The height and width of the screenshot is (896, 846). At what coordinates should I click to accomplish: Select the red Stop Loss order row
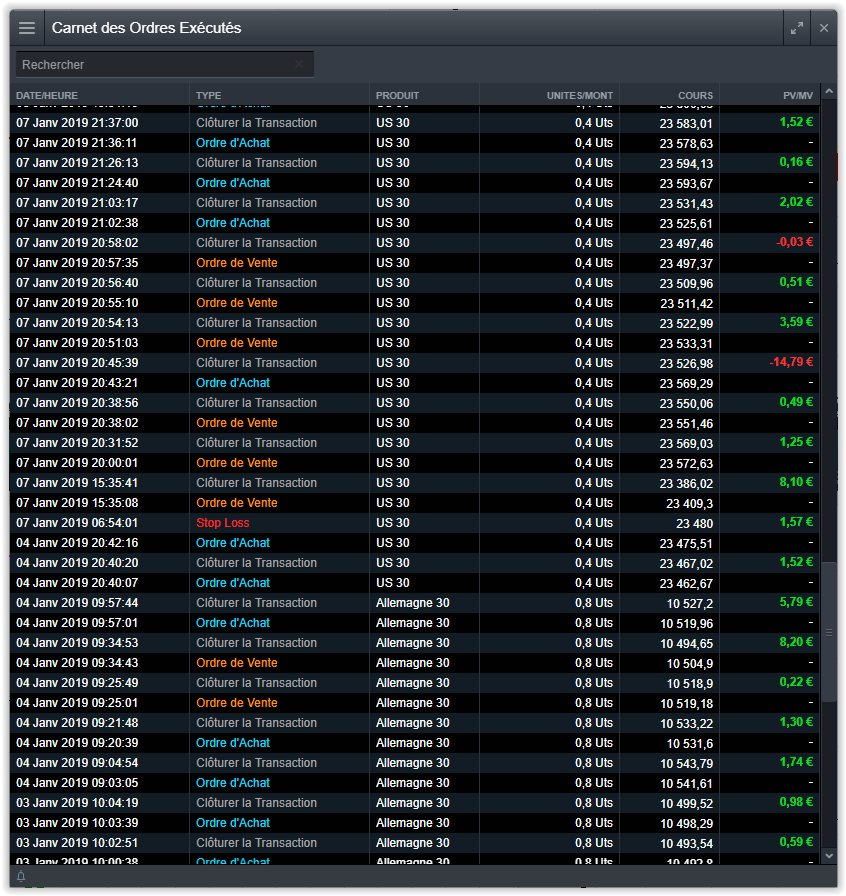(x=223, y=523)
